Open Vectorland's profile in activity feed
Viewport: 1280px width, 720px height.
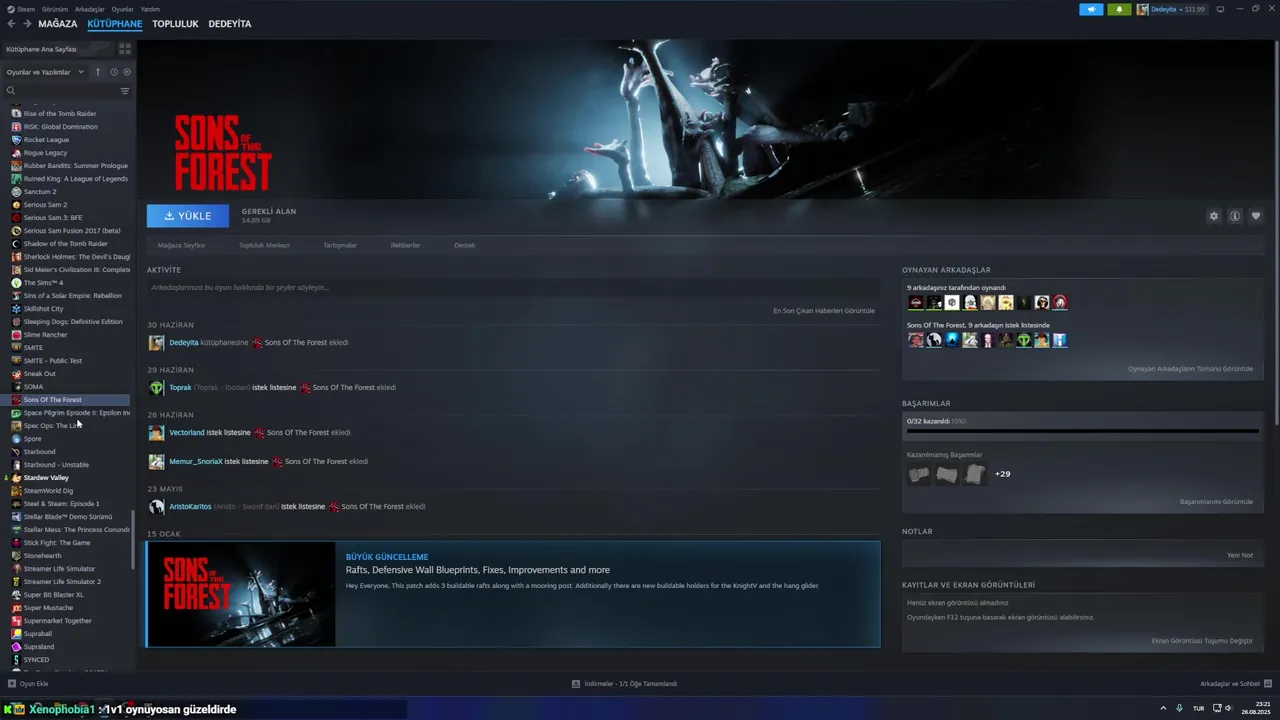pos(187,433)
